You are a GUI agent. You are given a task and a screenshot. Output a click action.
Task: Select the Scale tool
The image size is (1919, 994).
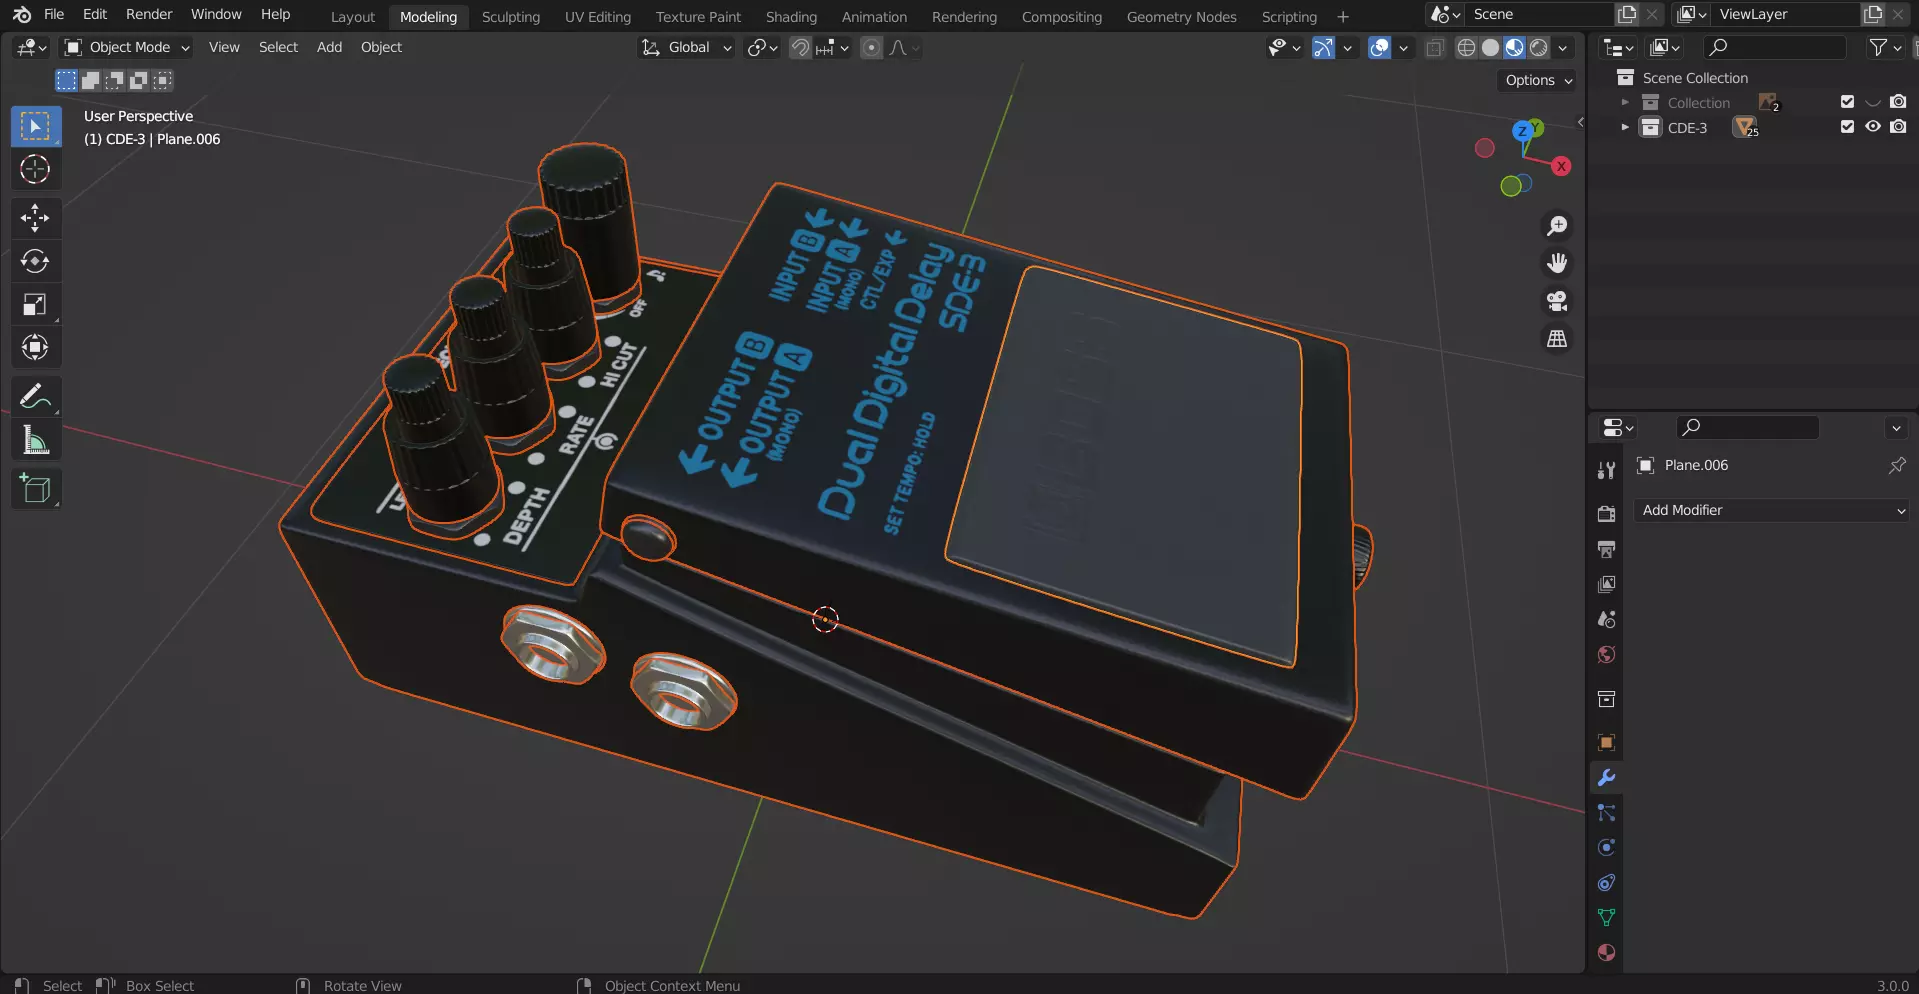(35, 304)
